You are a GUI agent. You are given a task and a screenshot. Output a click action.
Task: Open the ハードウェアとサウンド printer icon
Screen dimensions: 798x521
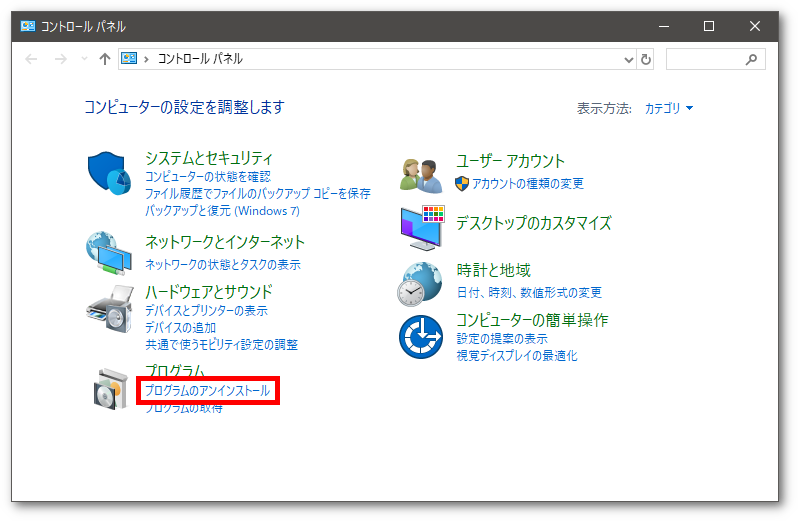click(x=110, y=309)
